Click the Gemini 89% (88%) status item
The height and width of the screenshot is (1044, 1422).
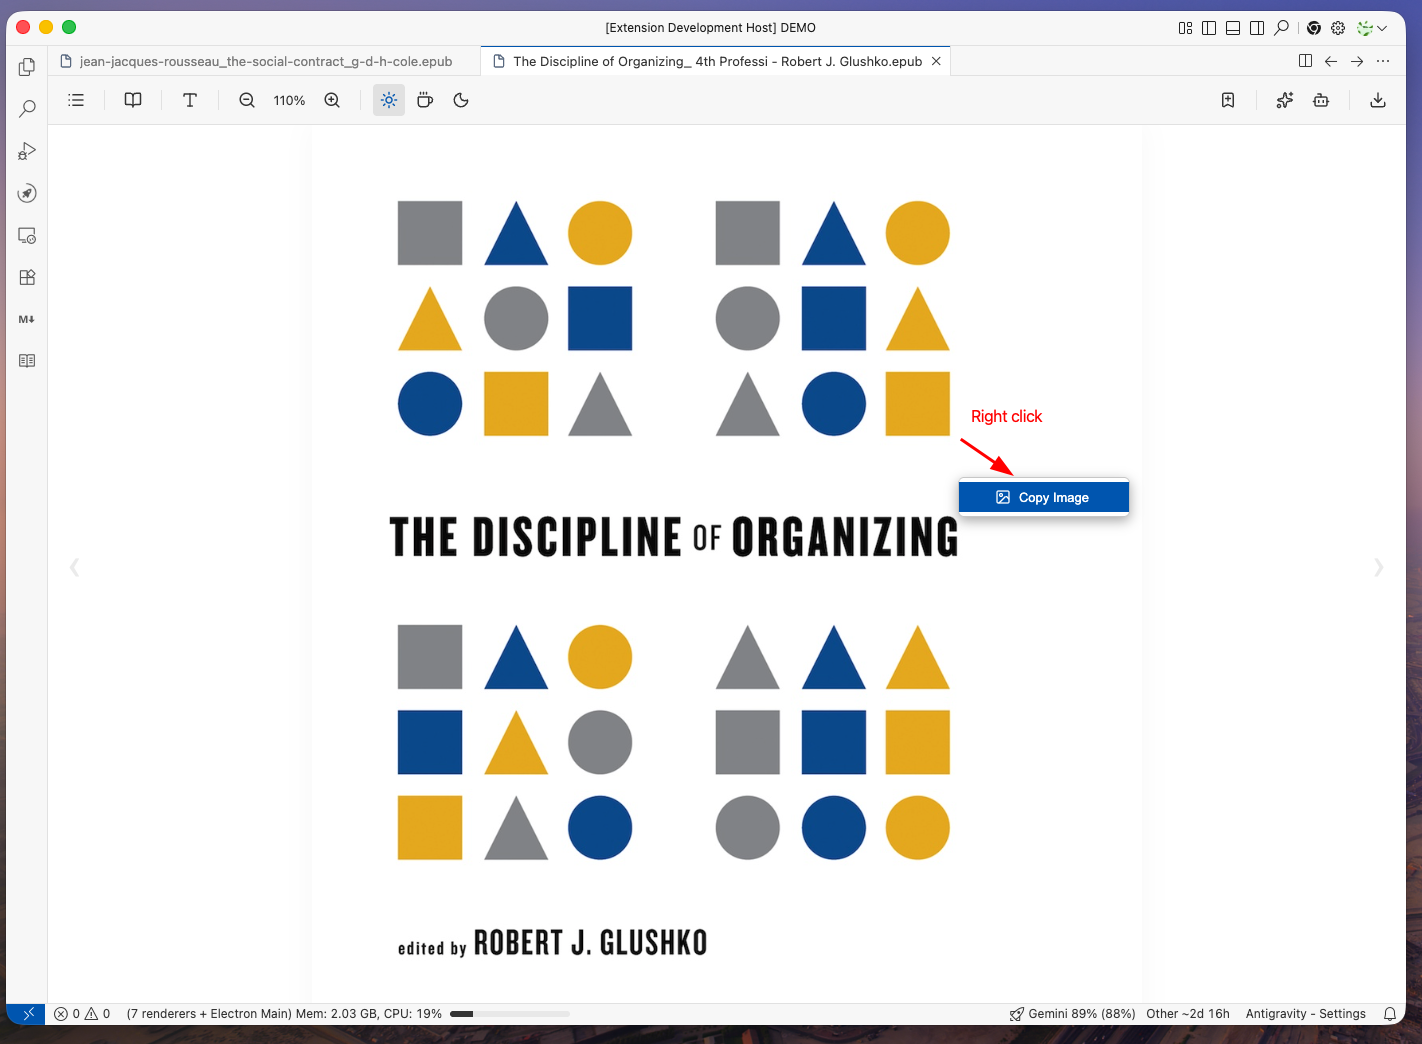click(1072, 1014)
